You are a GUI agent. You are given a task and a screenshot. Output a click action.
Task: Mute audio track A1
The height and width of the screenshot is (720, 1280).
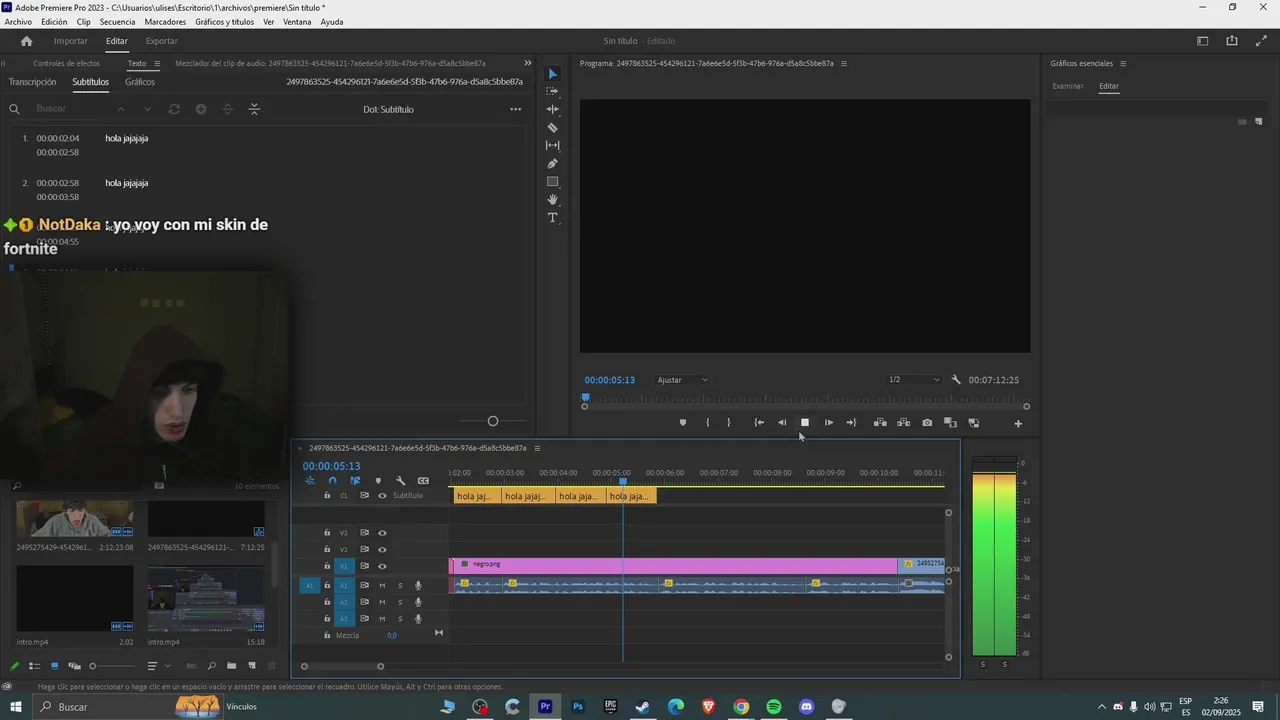tap(382, 586)
